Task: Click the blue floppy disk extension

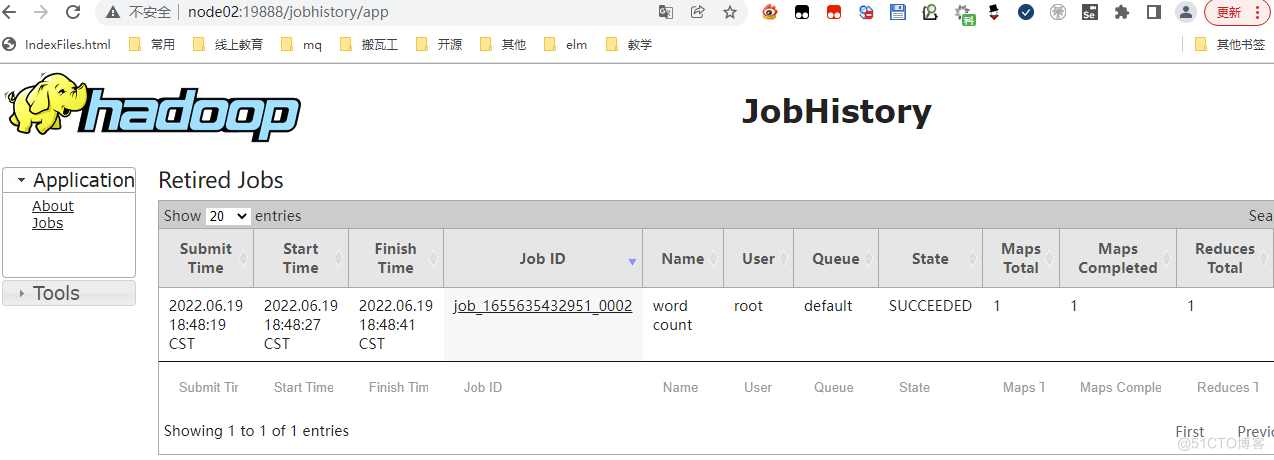Action: pos(898,13)
